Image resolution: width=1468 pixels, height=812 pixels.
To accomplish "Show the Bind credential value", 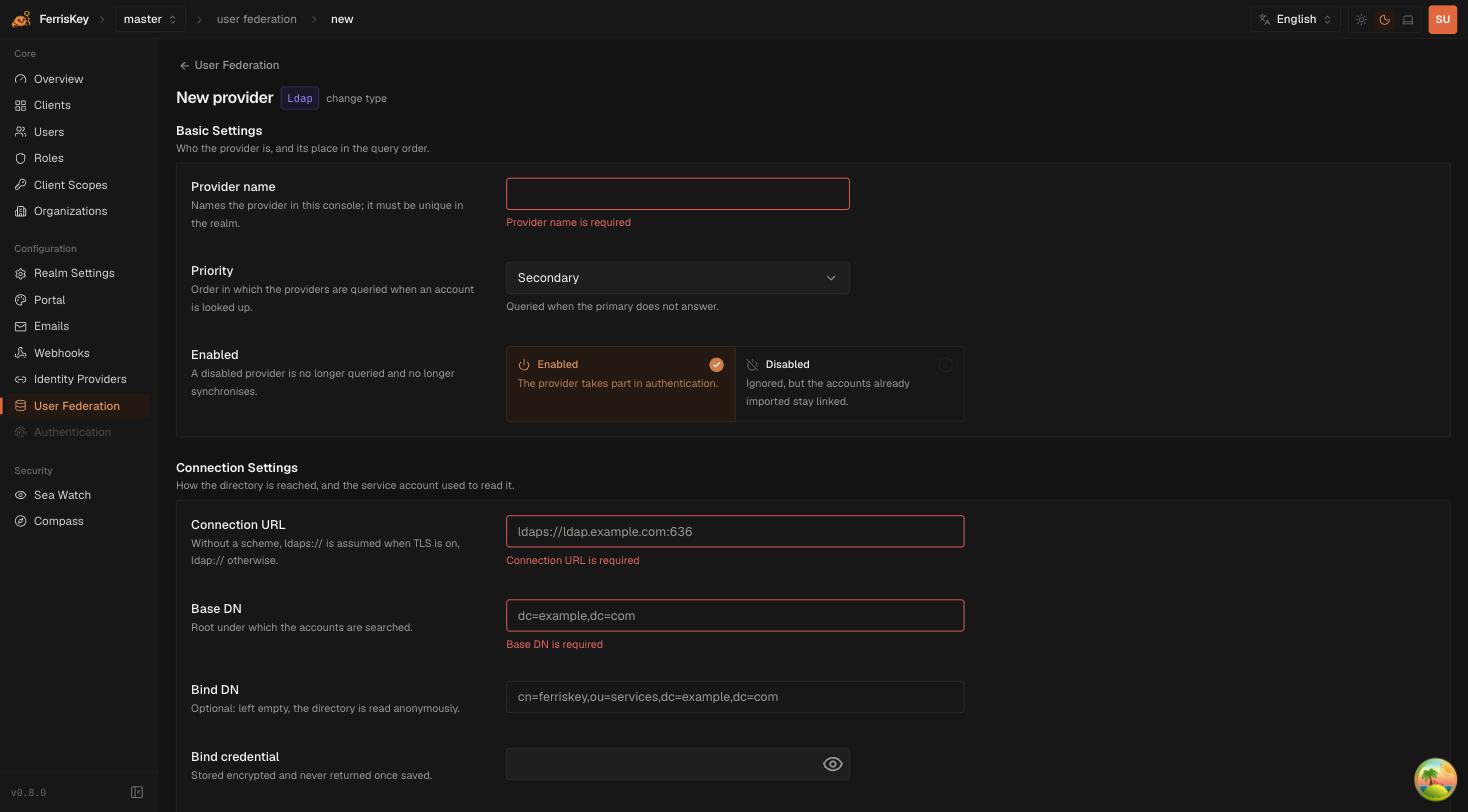I will [x=832, y=764].
